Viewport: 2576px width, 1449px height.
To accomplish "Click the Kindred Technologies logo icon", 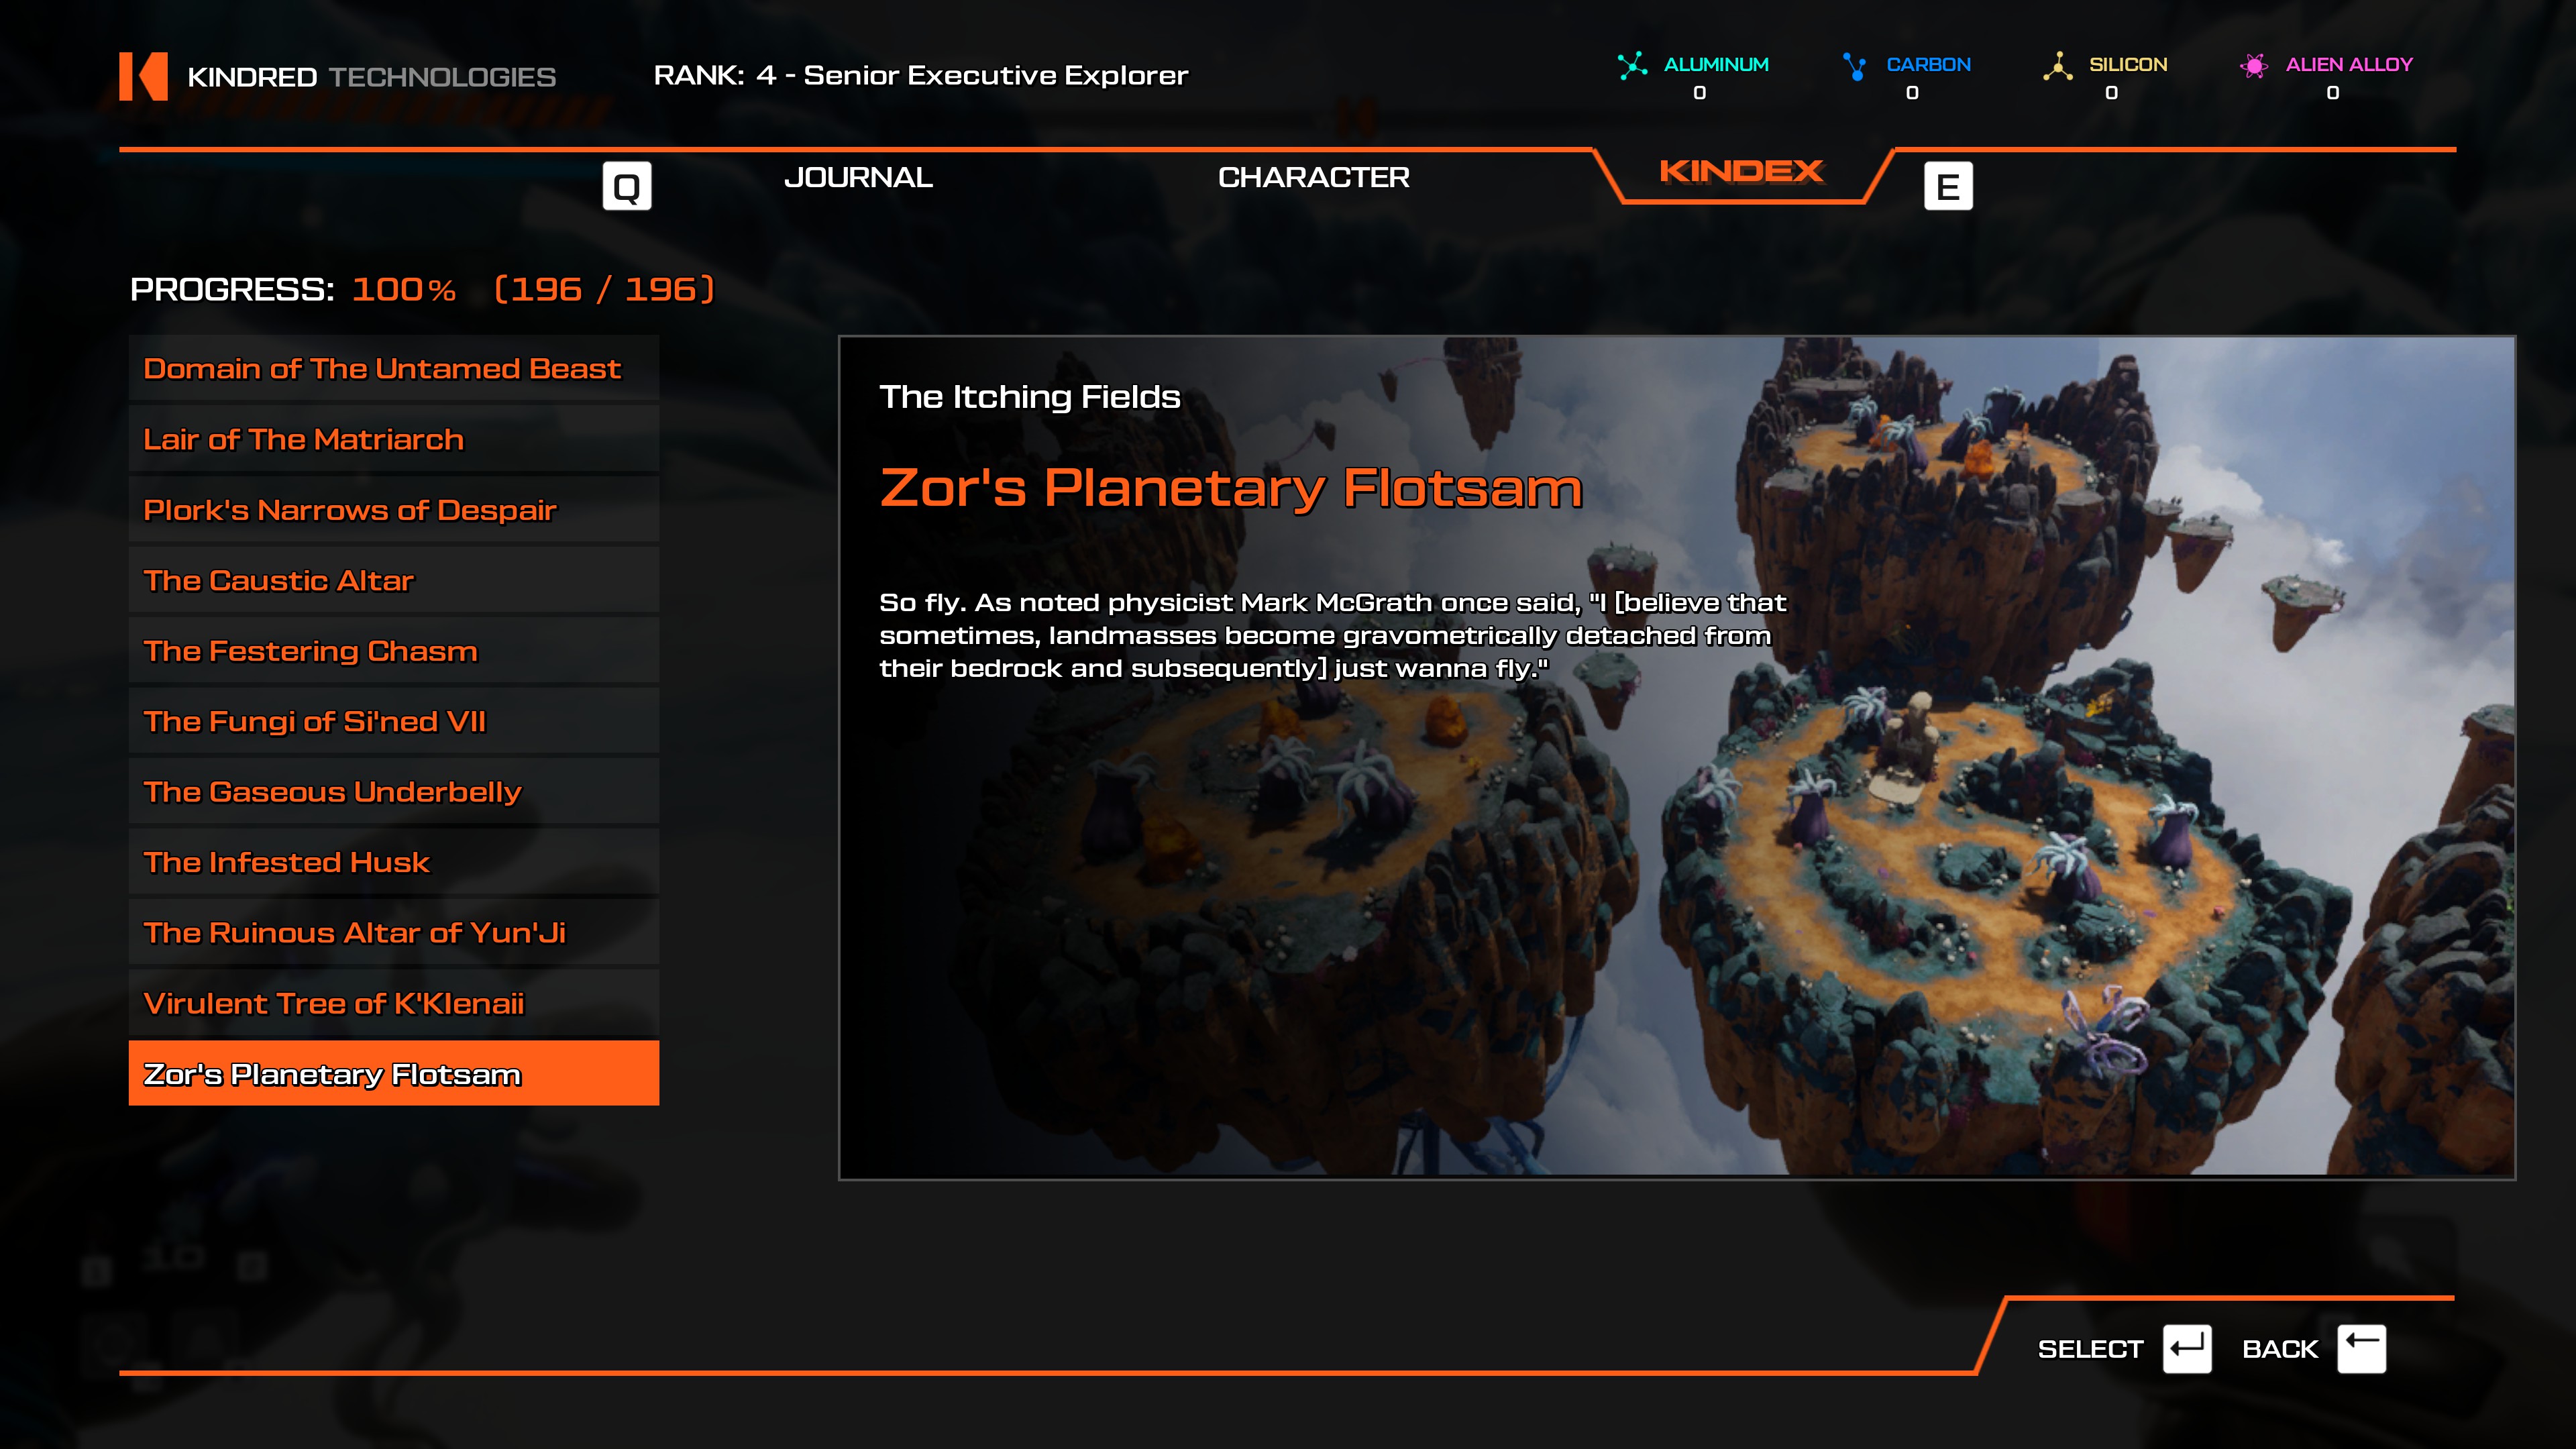I will coord(143,76).
